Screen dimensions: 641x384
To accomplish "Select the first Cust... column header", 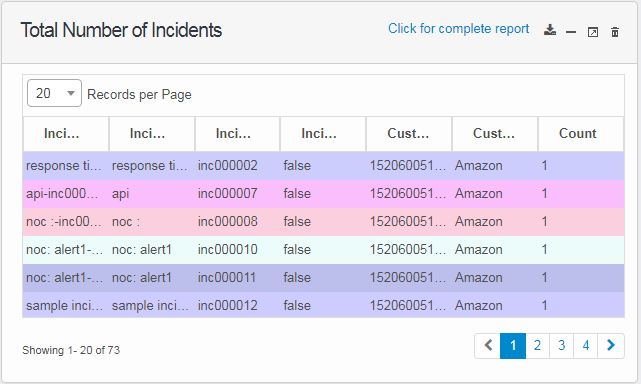I will click(x=408, y=134).
